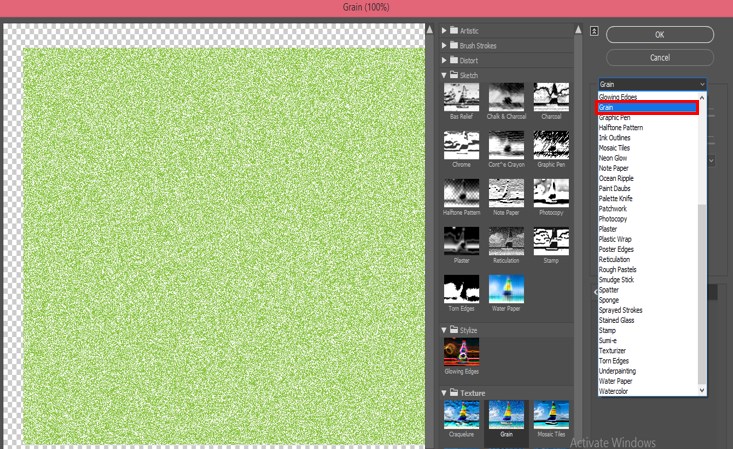The height and width of the screenshot is (449, 733).
Task: Choose the Mosaic Tiles texture thumbnail
Action: [x=551, y=415]
